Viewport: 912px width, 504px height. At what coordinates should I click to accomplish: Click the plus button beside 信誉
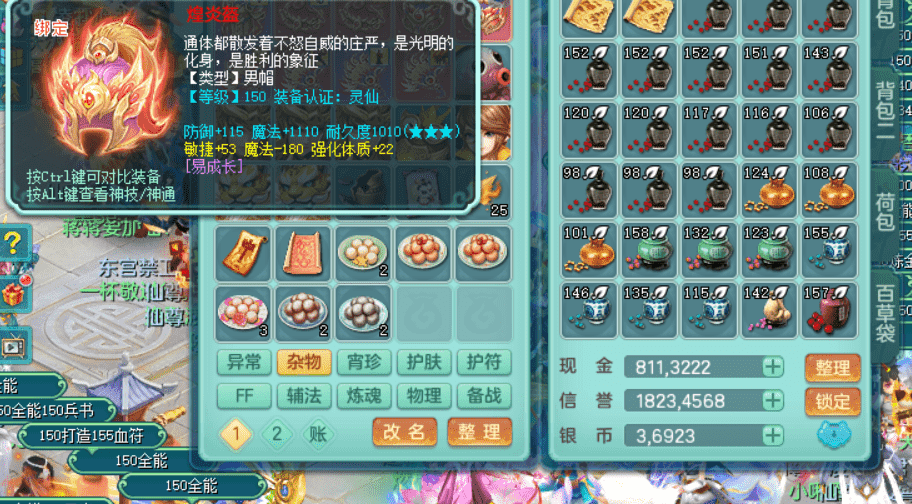click(x=773, y=401)
